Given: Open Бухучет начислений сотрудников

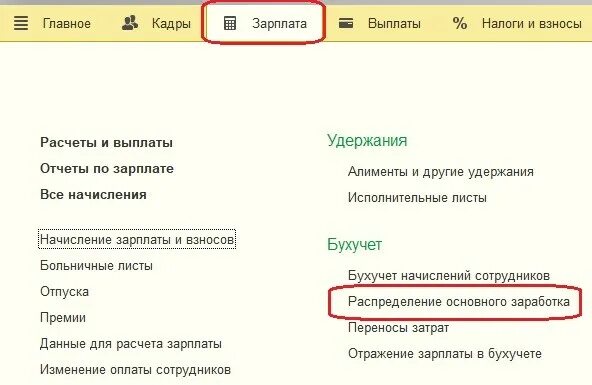Looking at the screenshot, I should [x=449, y=276].
